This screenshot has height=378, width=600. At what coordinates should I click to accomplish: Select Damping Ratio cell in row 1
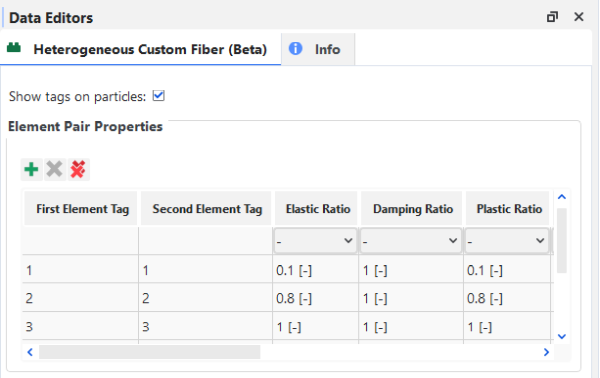pyautogui.click(x=411, y=270)
